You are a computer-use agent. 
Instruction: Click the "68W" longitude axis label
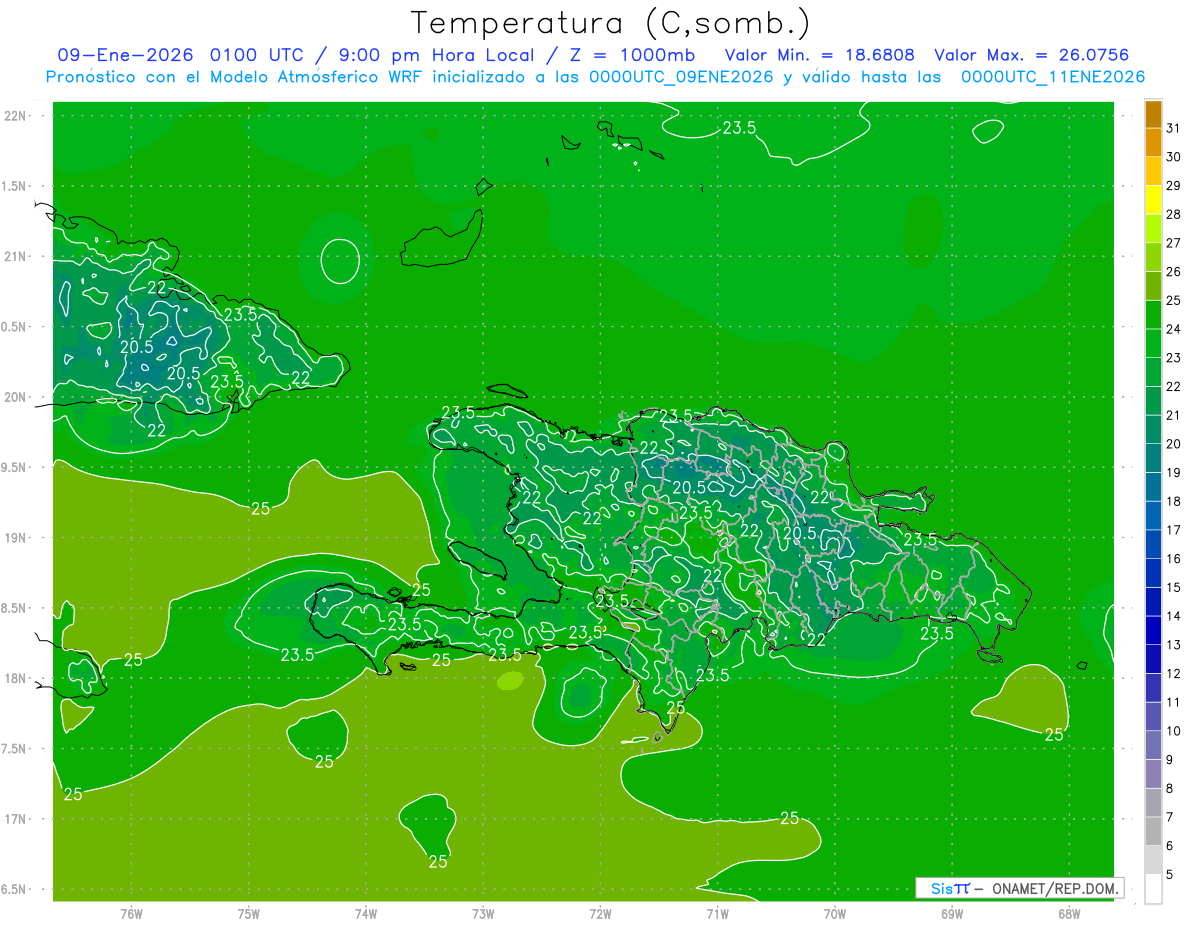pos(1069,913)
